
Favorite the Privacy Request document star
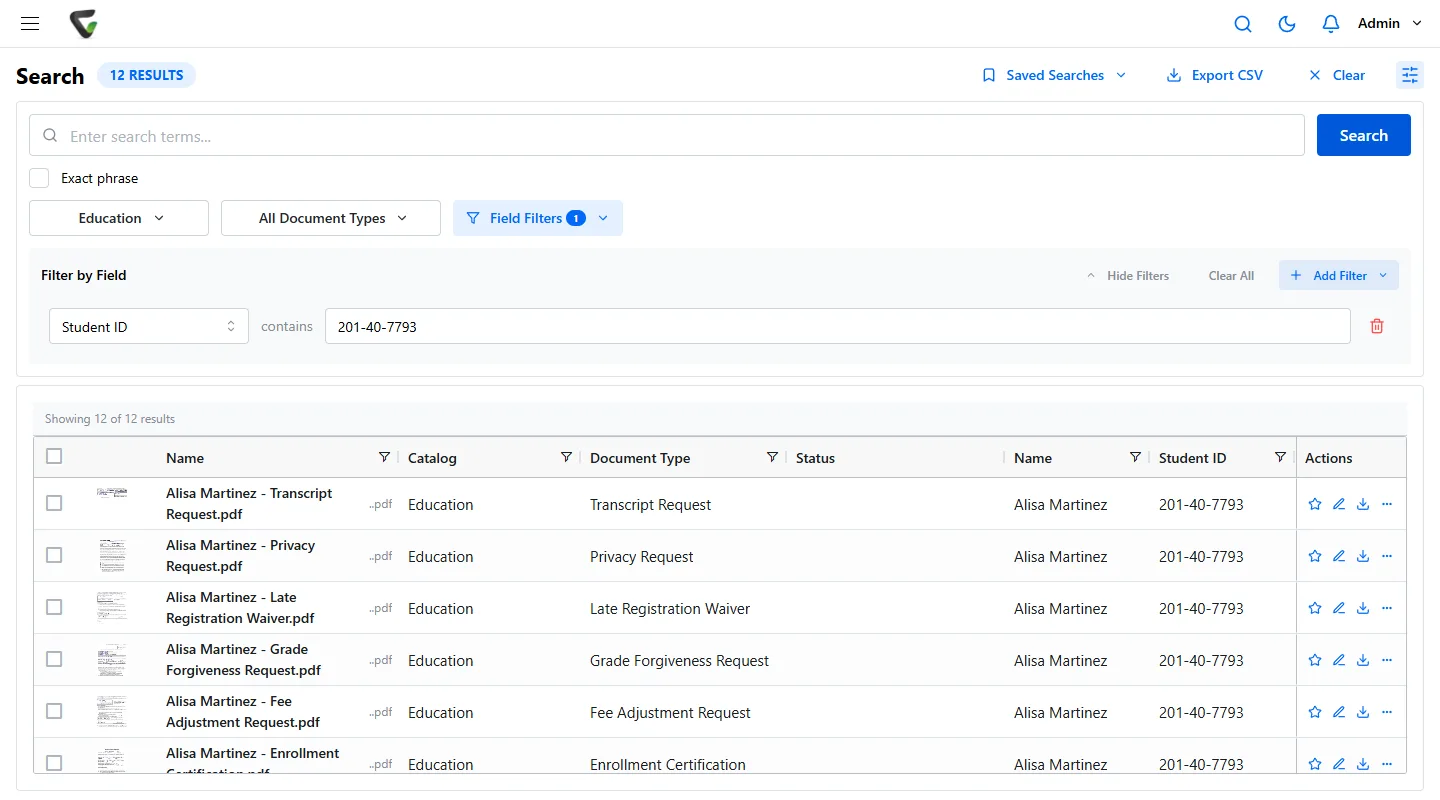coord(1315,556)
